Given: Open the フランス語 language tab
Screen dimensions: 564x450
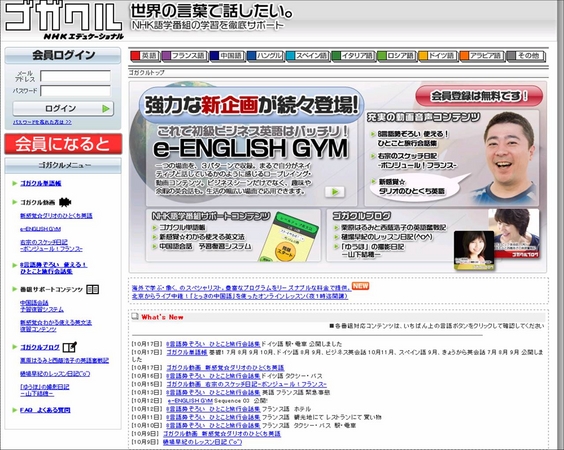Looking at the screenshot, I should point(184,56).
